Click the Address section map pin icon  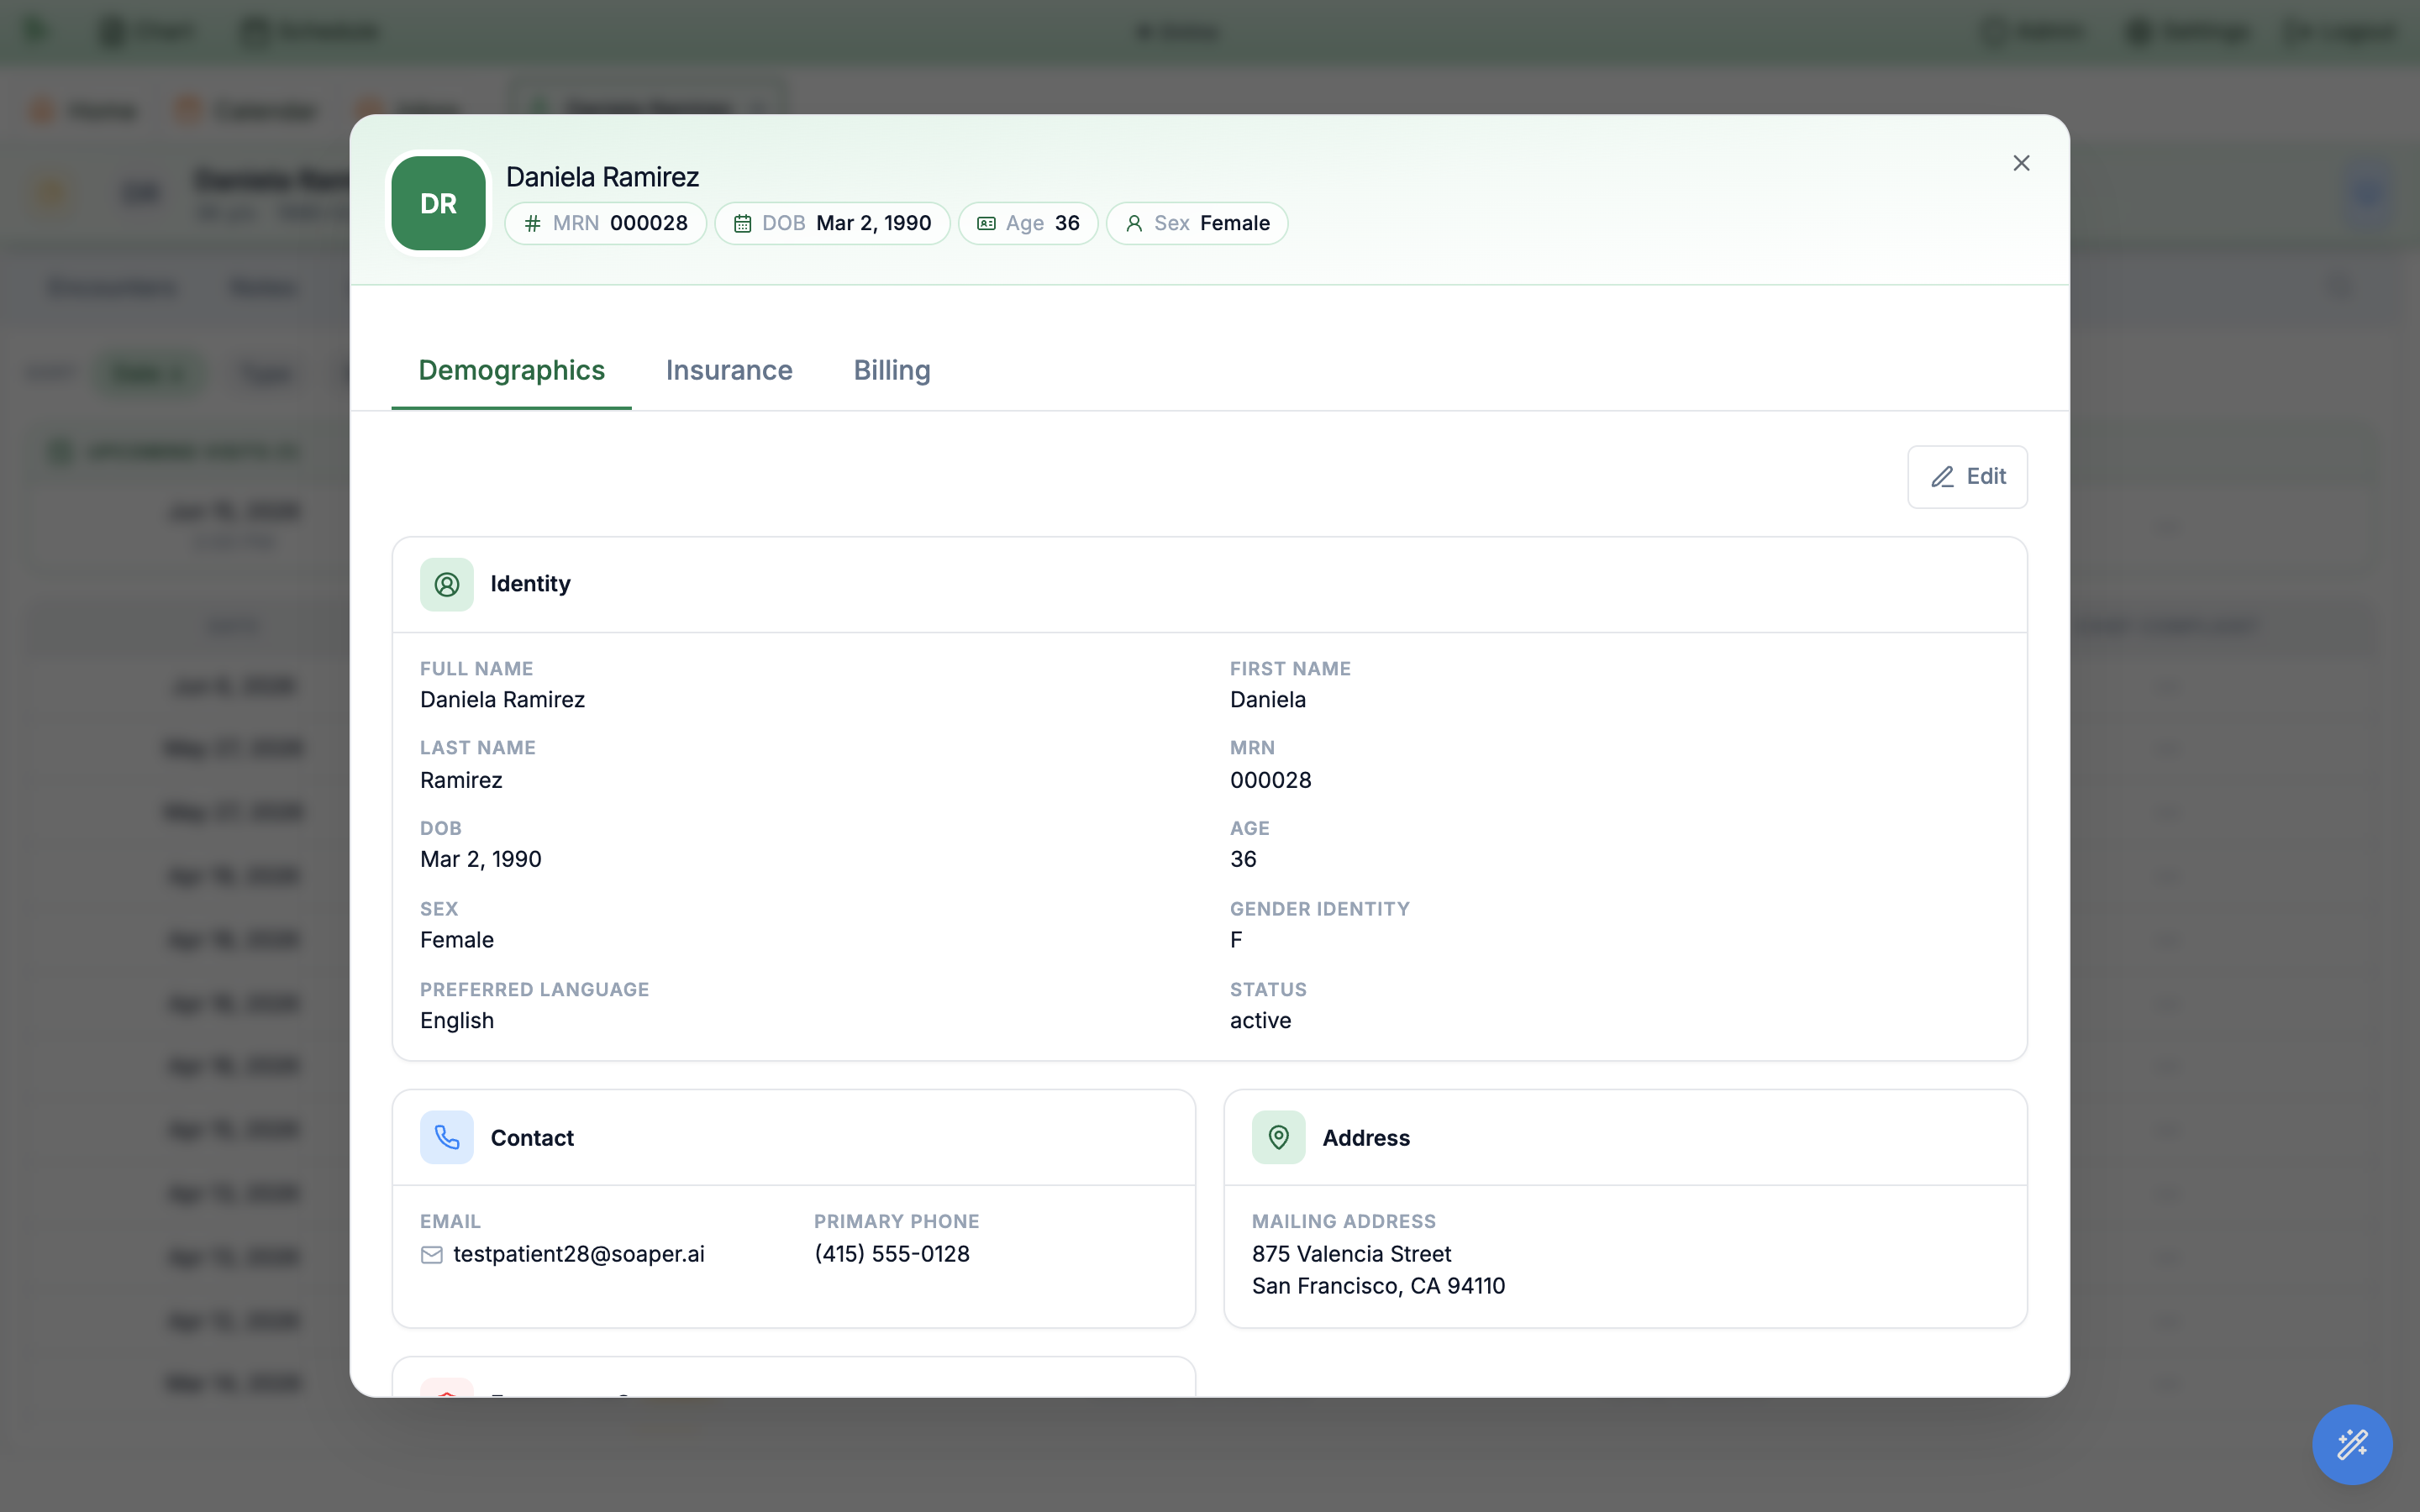pyautogui.click(x=1278, y=1137)
